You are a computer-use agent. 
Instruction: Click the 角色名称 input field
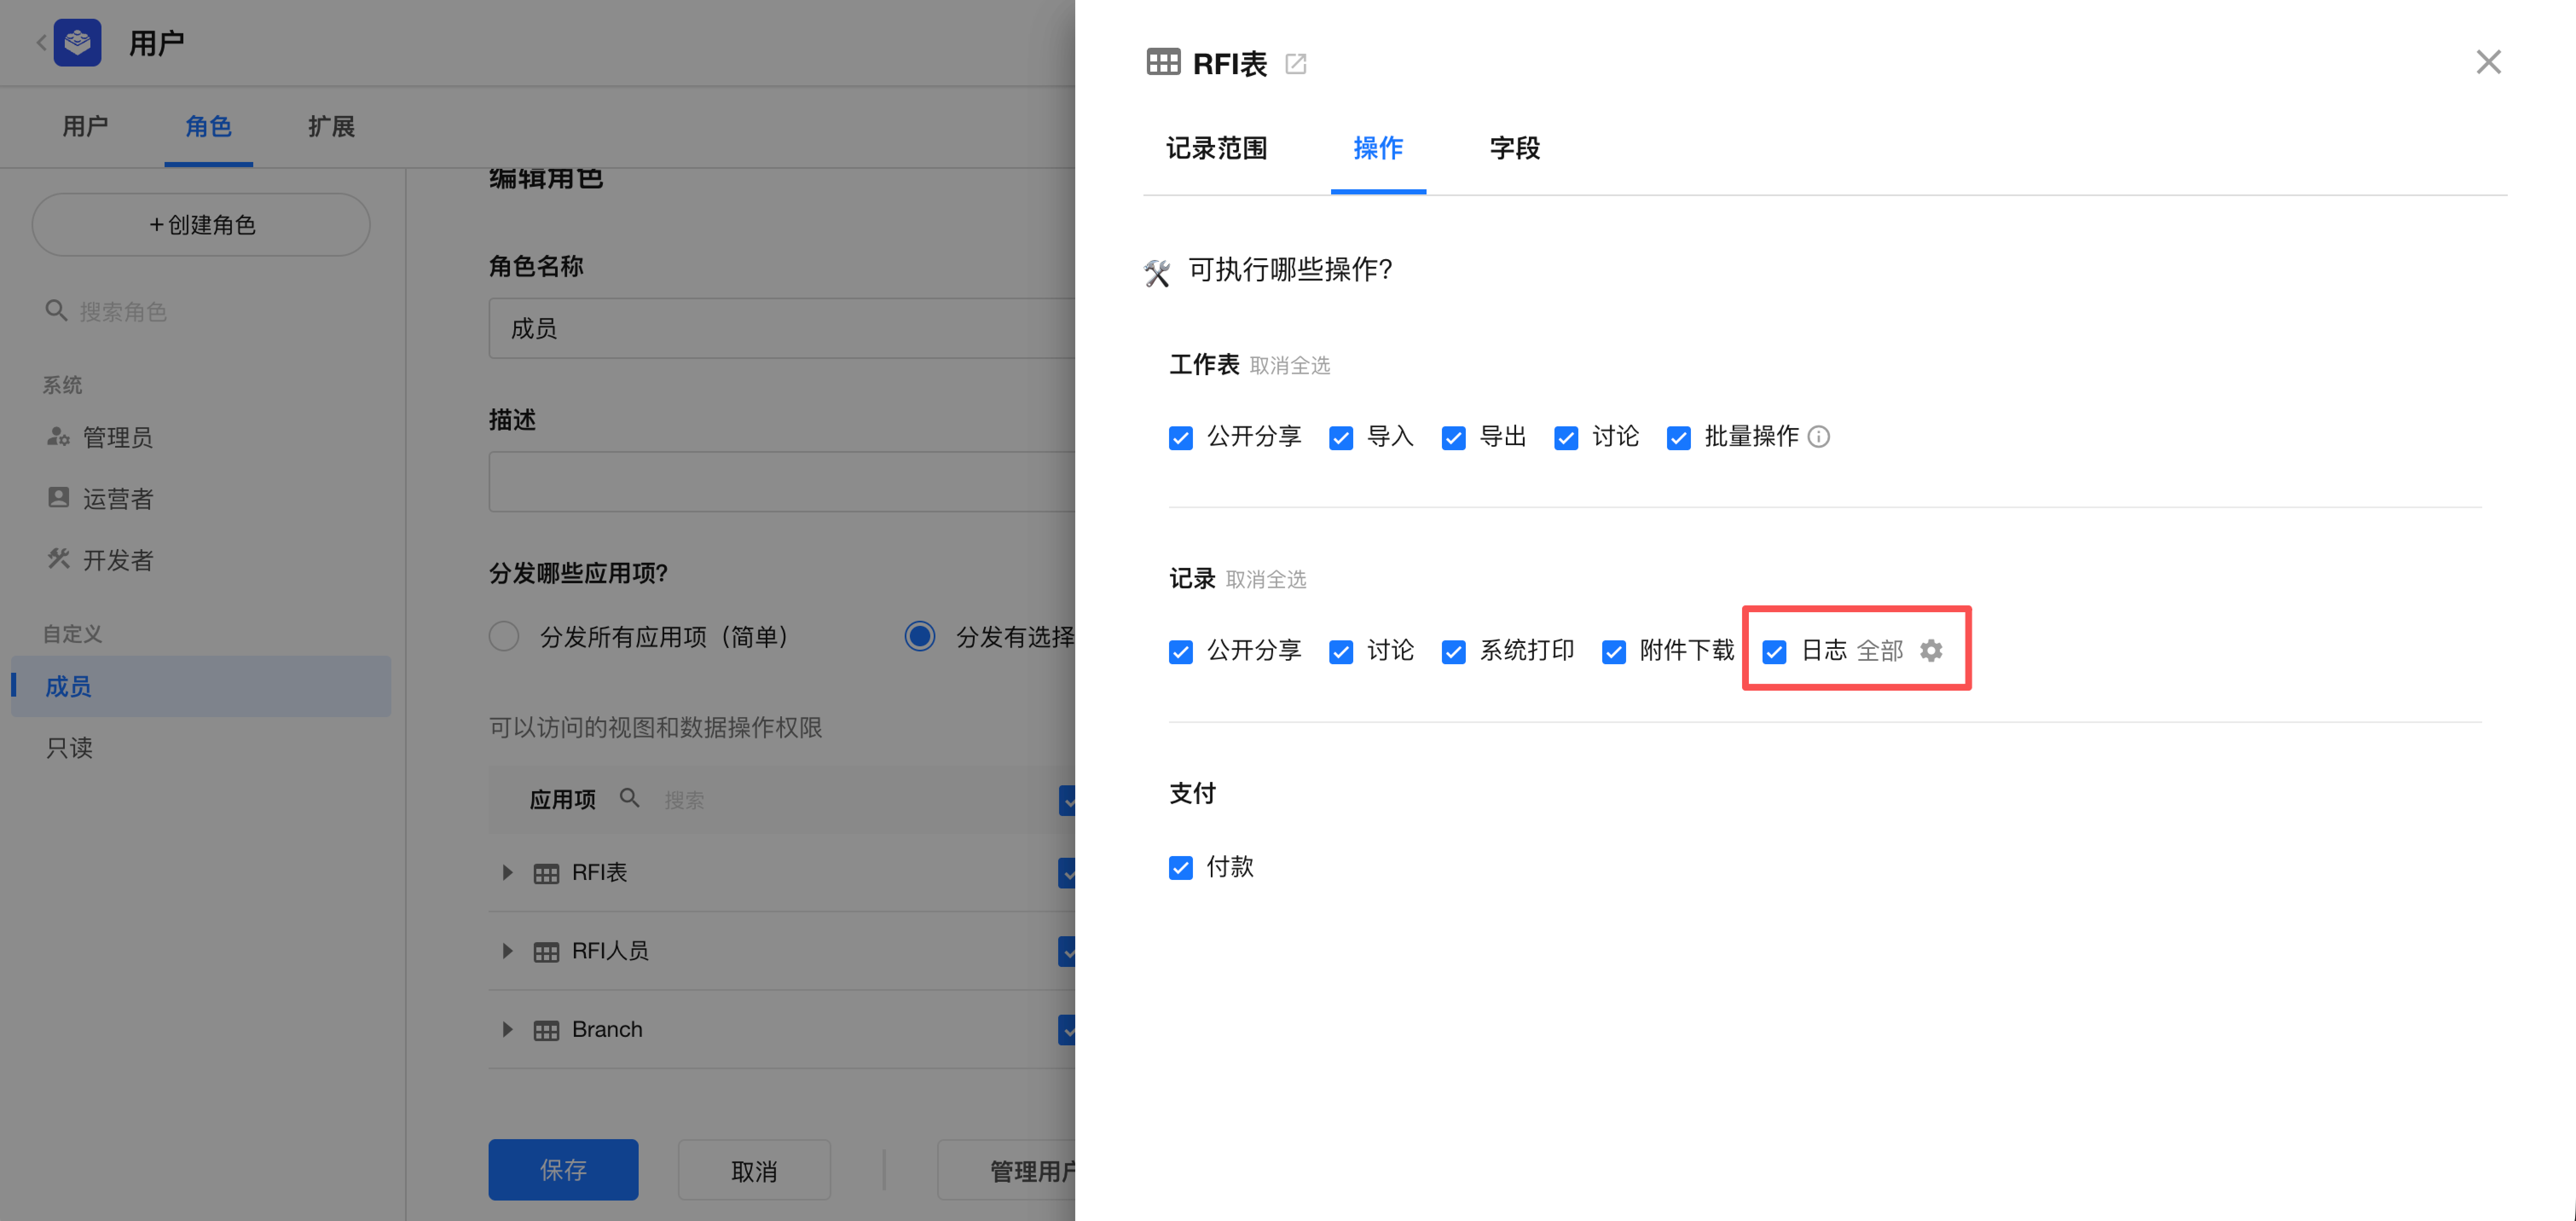click(782, 328)
